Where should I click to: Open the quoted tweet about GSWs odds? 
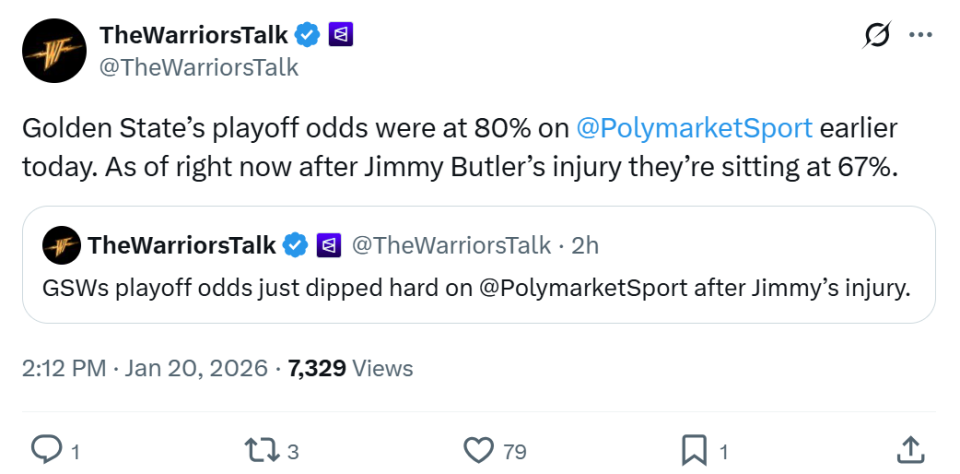tap(478, 288)
